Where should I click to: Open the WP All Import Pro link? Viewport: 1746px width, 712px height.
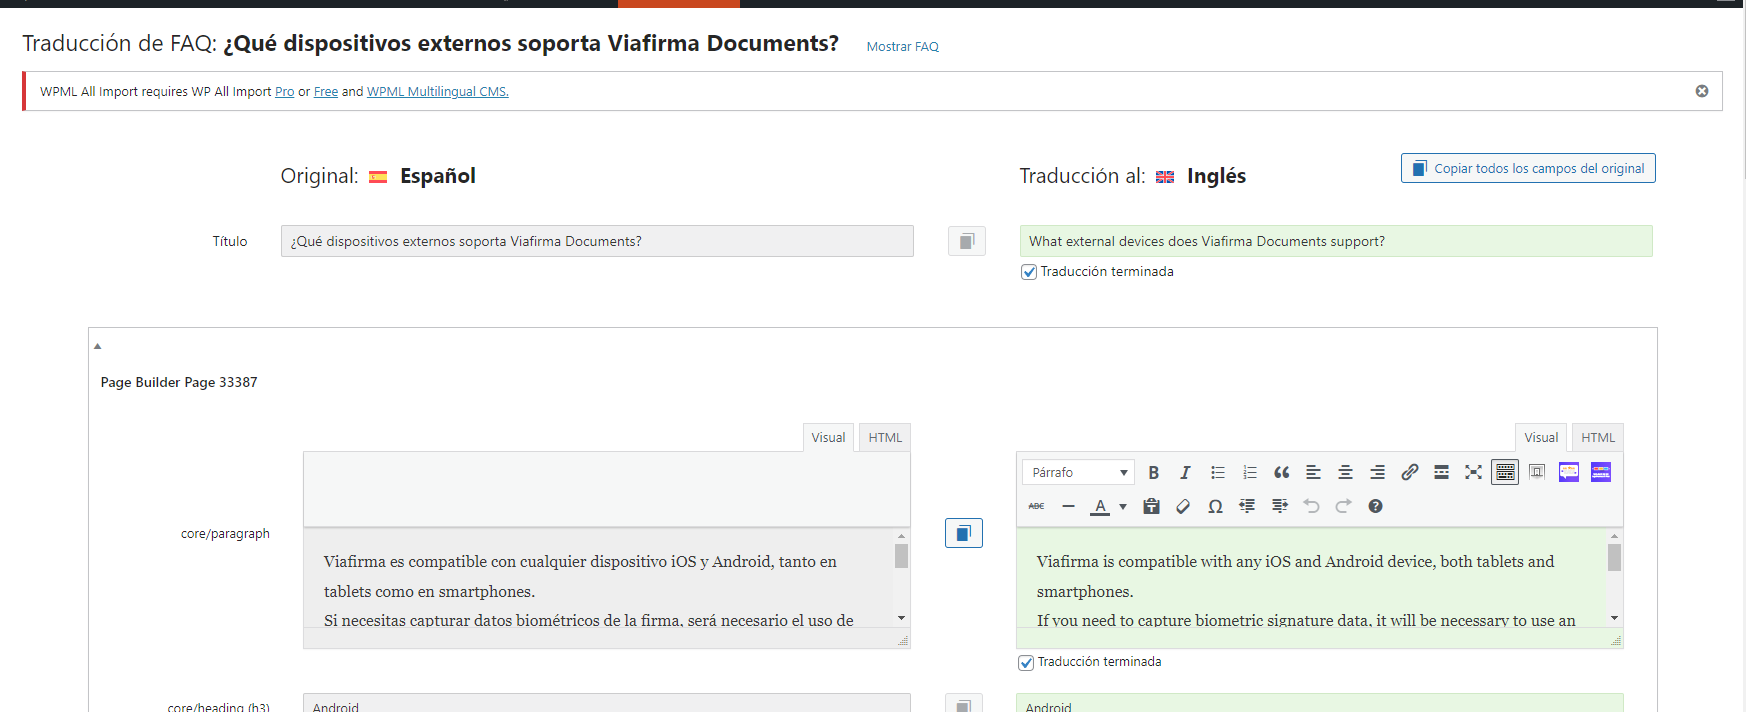[x=285, y=92]
